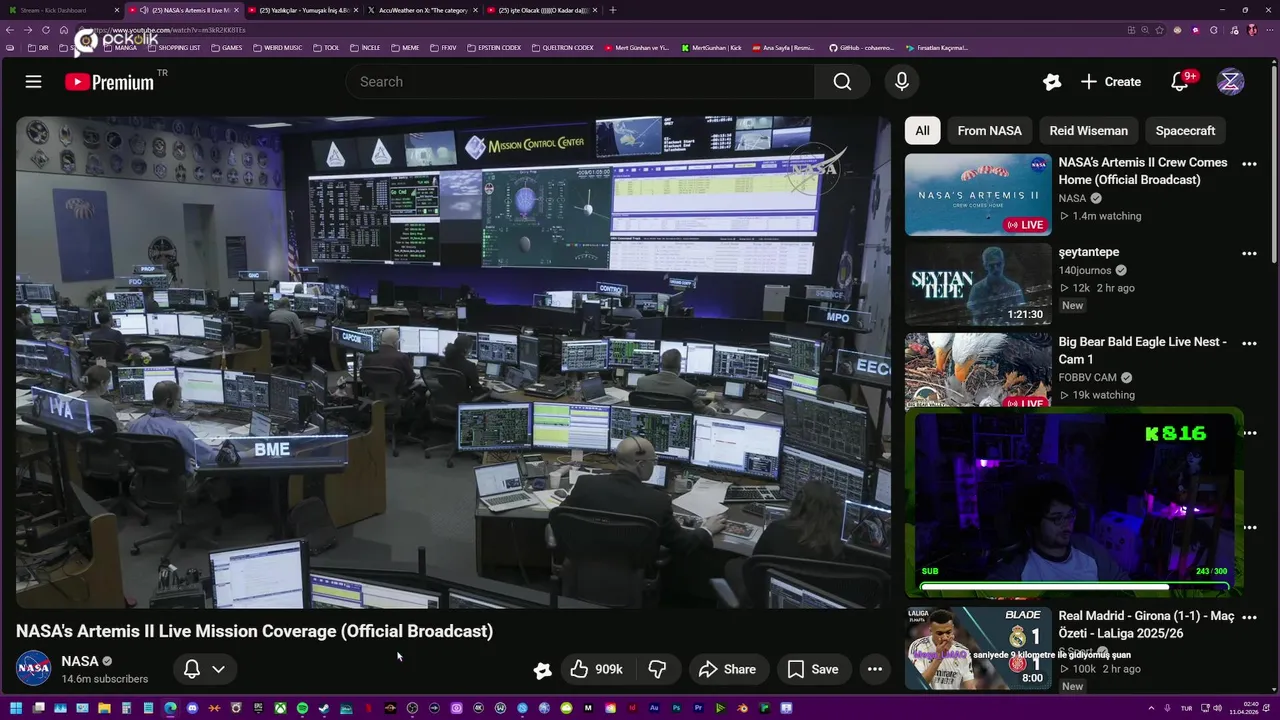The image size is (1280, 720).
Task: Share the Artemis II live video
Action: tap(727, 669)
